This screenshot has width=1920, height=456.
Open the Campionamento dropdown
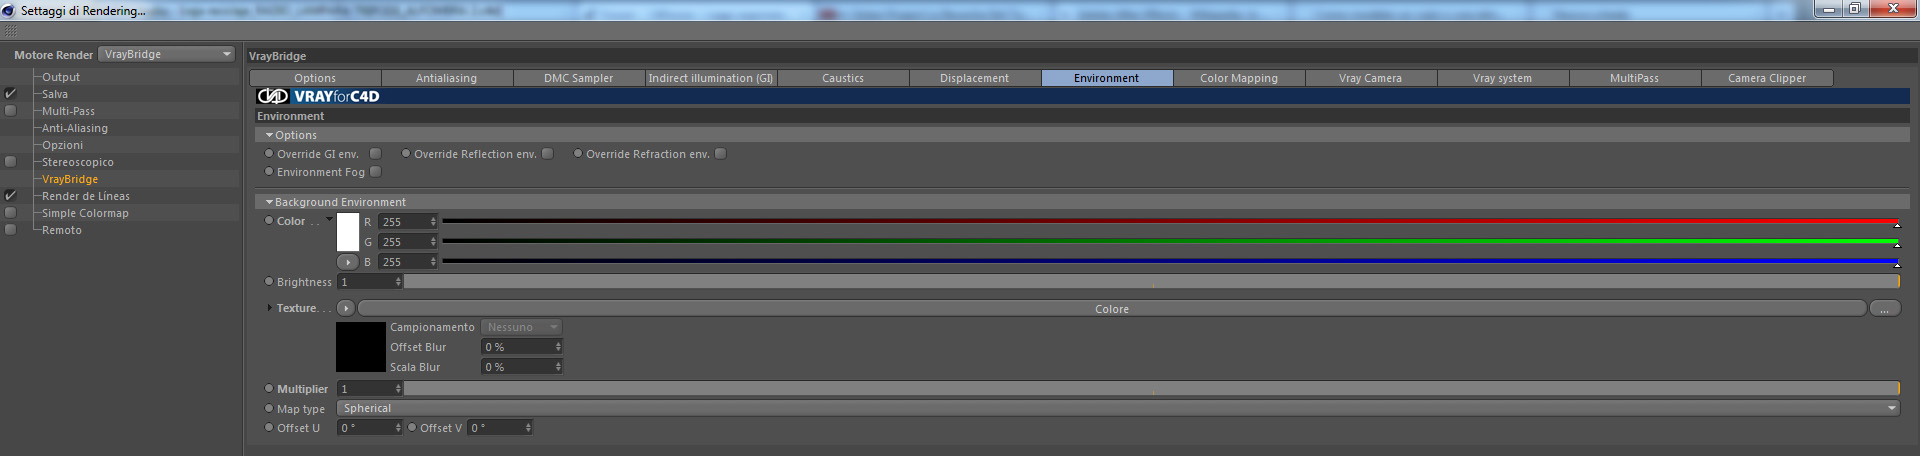coord(522,327)
